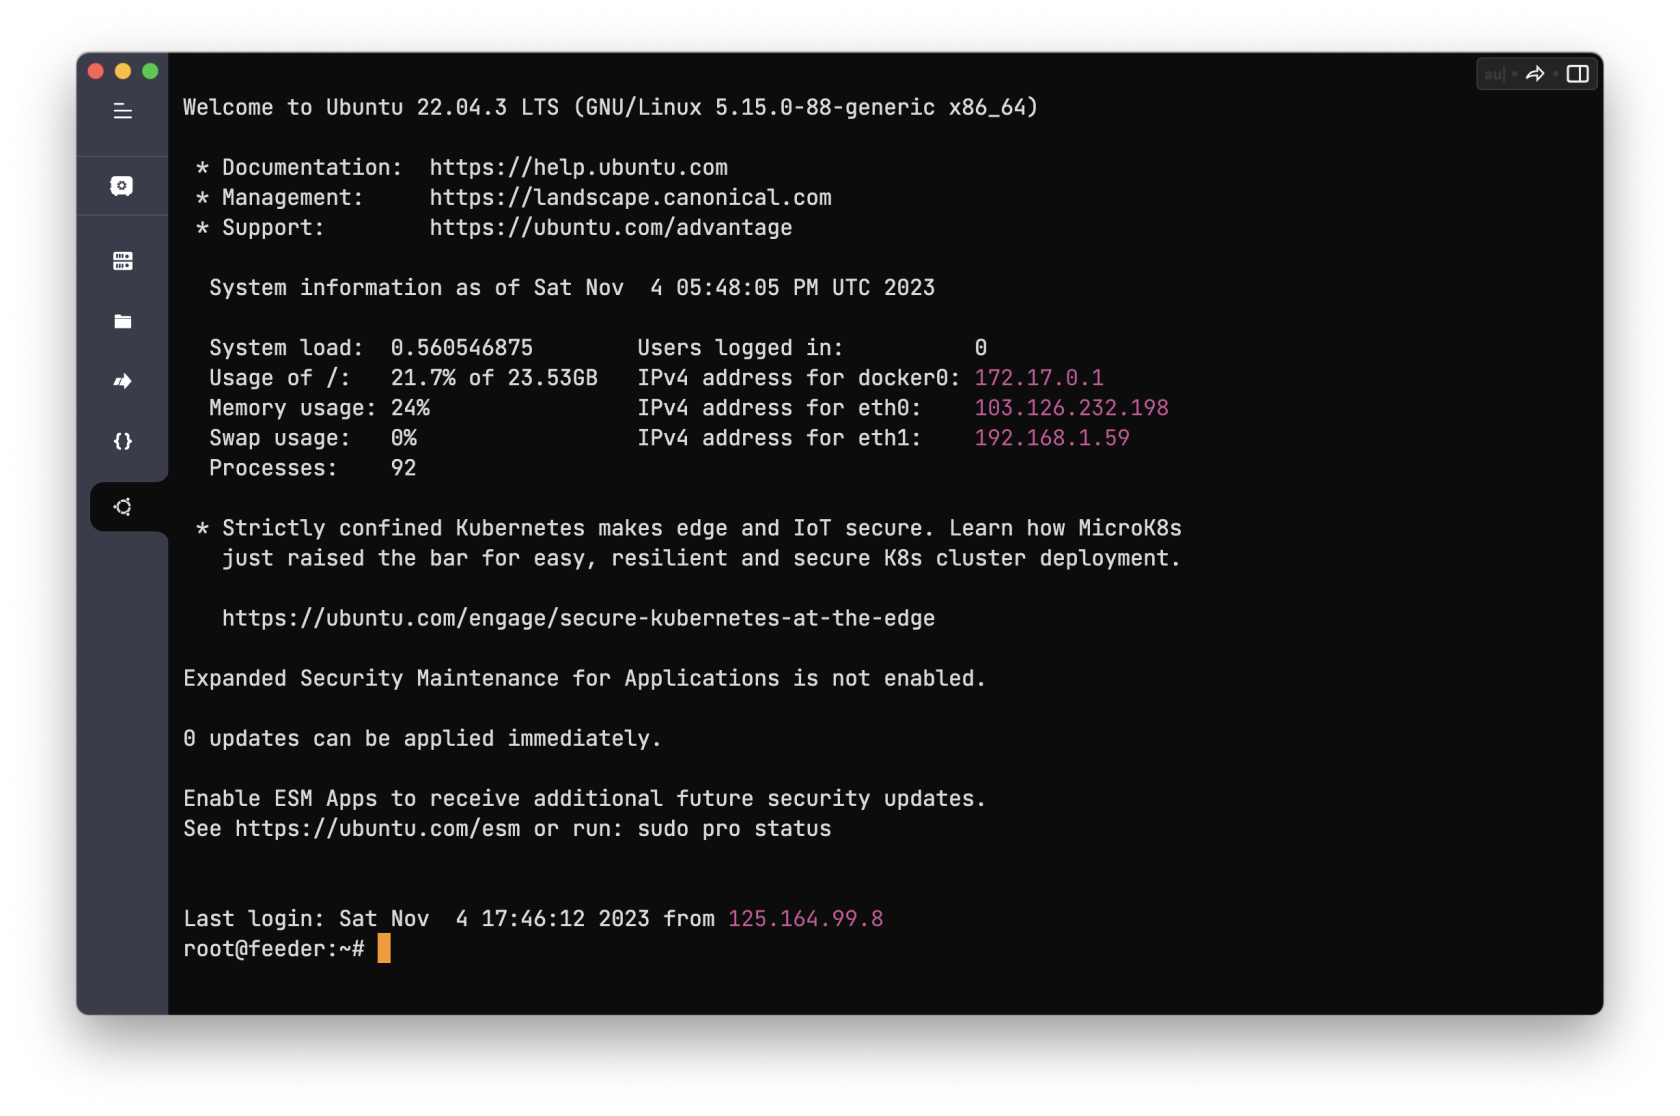
Task: Click the https://ubuntu.com/advantage support URL
Action: (611, 228)
